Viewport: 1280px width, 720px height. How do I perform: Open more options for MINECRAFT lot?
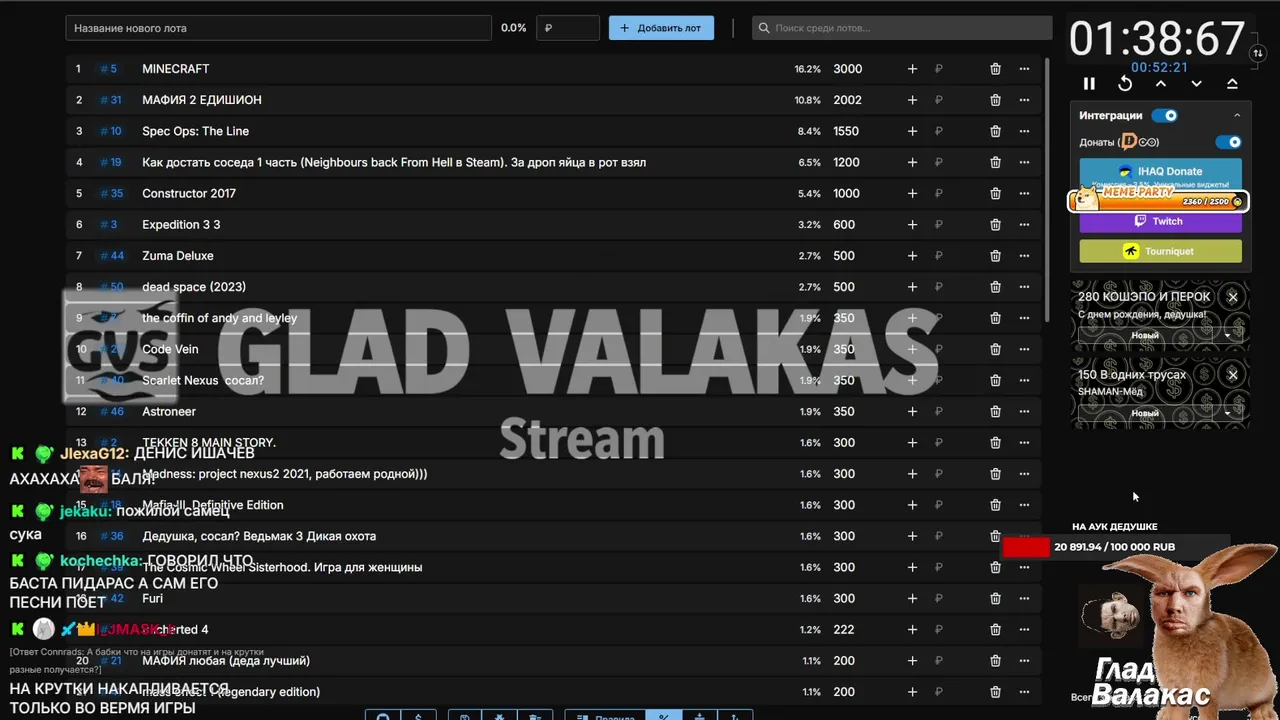pos(1024,69)
